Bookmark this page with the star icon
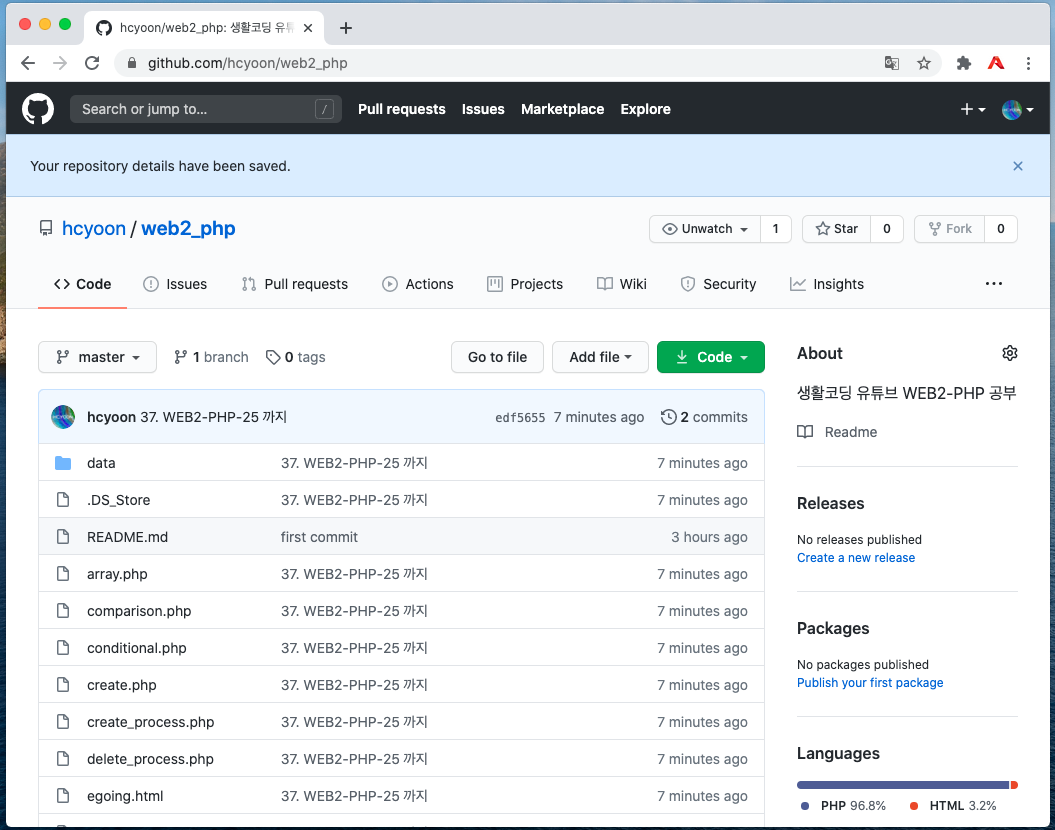Viewport: 1055px width, 830px height. pyautogui.click(x=924, y=63)
